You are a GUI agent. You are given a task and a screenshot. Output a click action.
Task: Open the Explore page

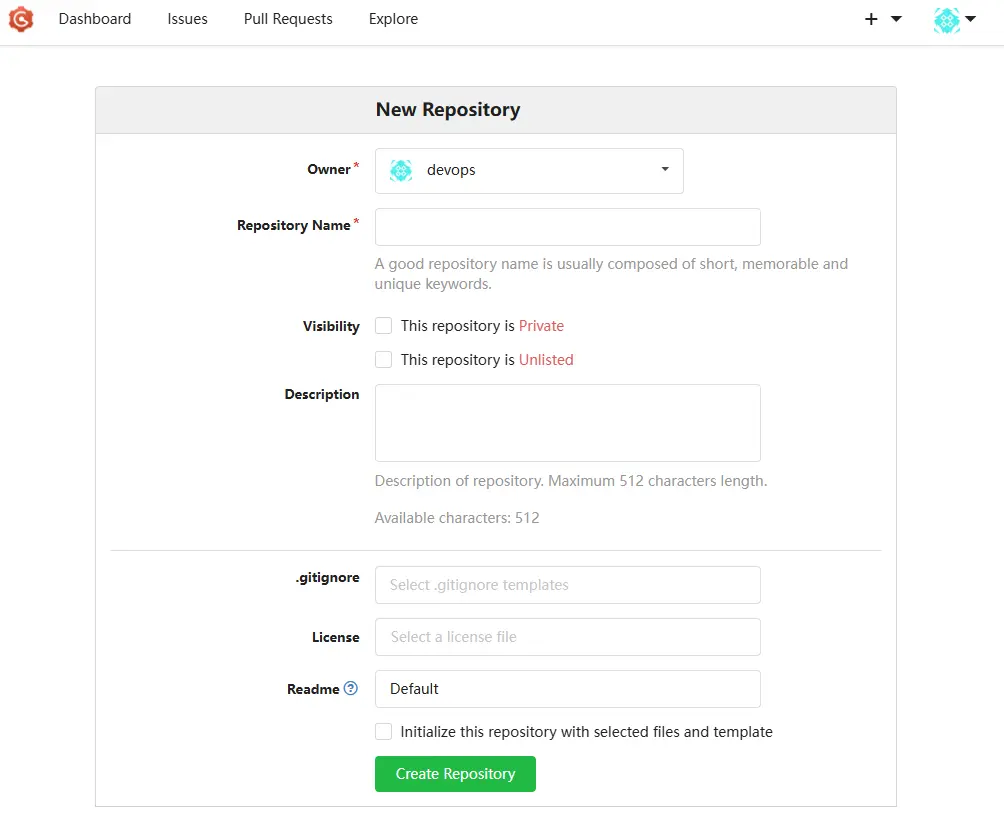(393, 19)
